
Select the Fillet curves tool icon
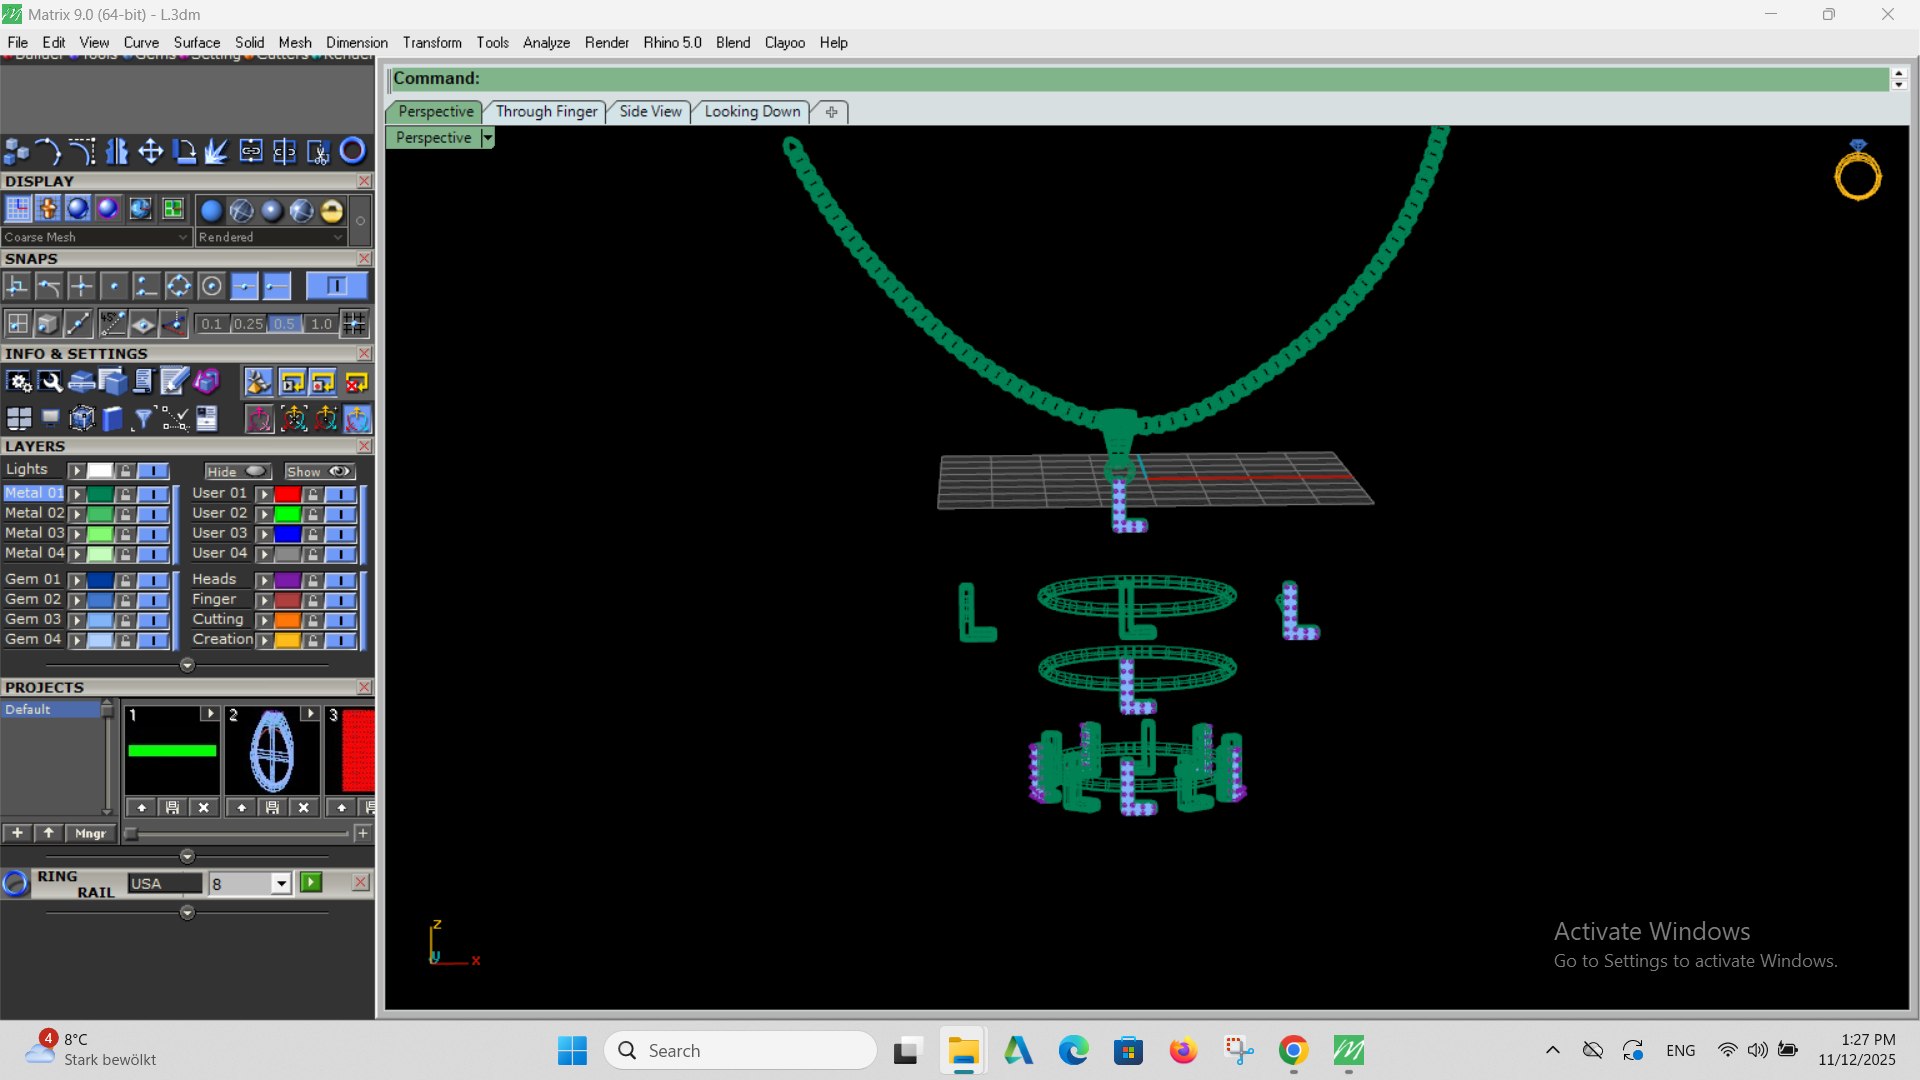pyautogui.click(x=82, y=151)
